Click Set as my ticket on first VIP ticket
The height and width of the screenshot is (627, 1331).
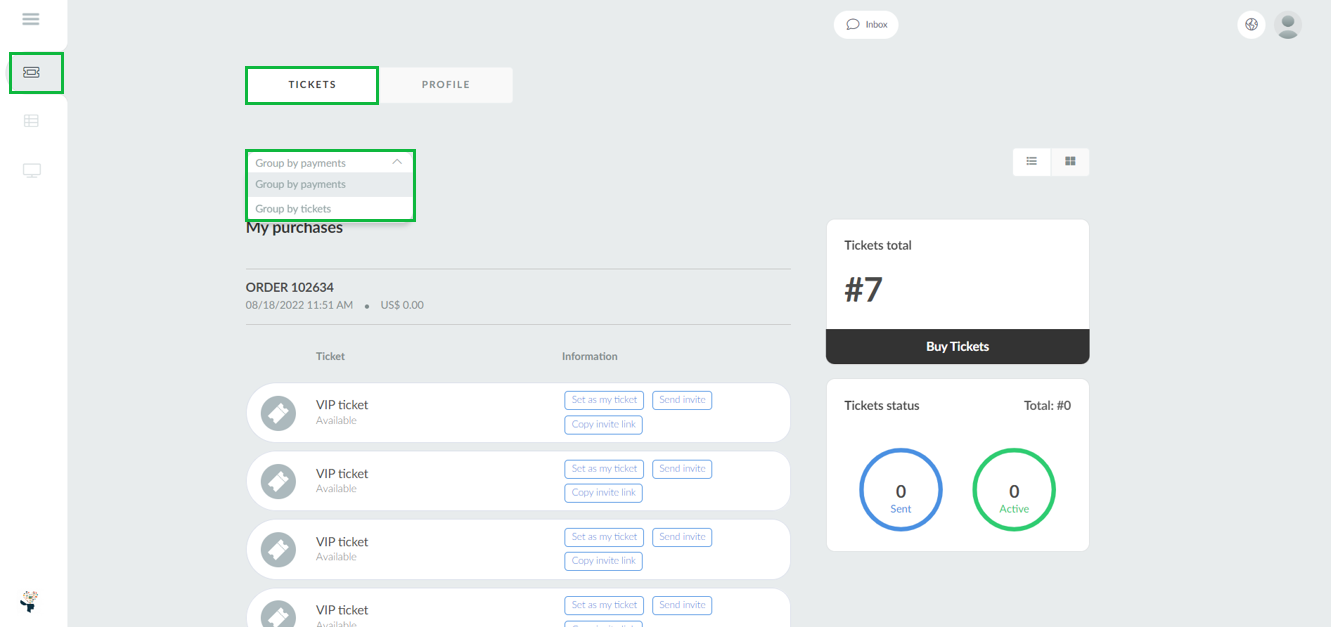(604, 400)
